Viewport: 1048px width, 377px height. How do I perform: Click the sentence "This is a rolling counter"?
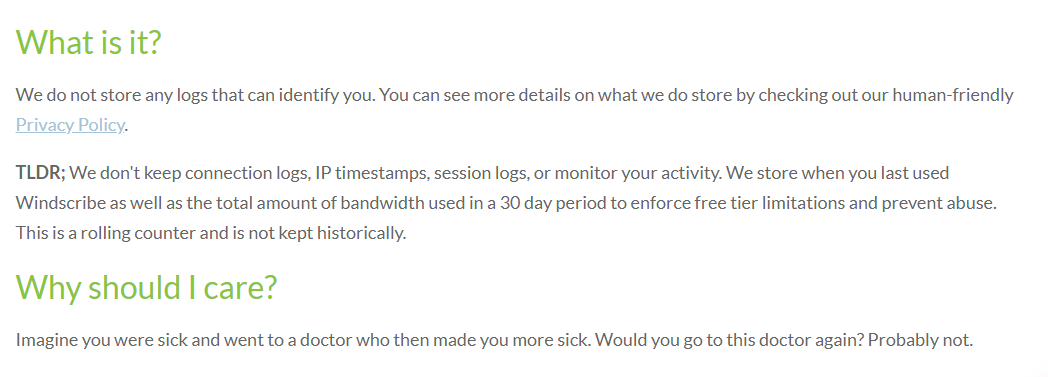[211, 233]
